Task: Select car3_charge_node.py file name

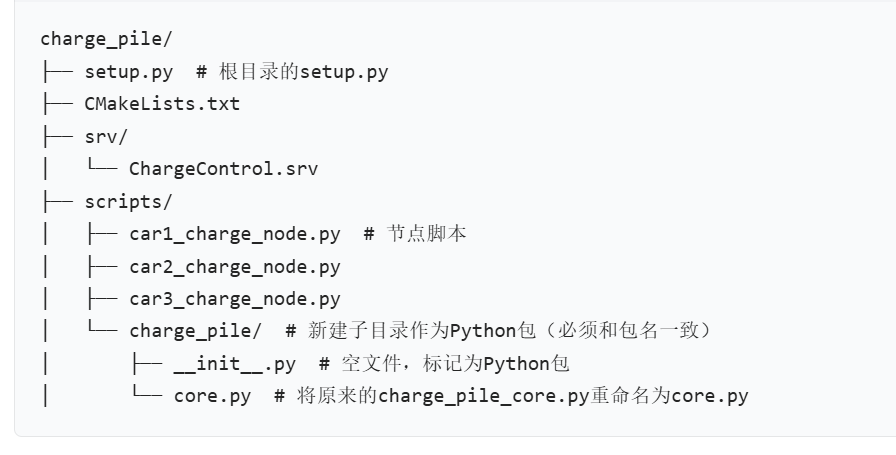Action: pyautogui.click(x=235, y=299)
